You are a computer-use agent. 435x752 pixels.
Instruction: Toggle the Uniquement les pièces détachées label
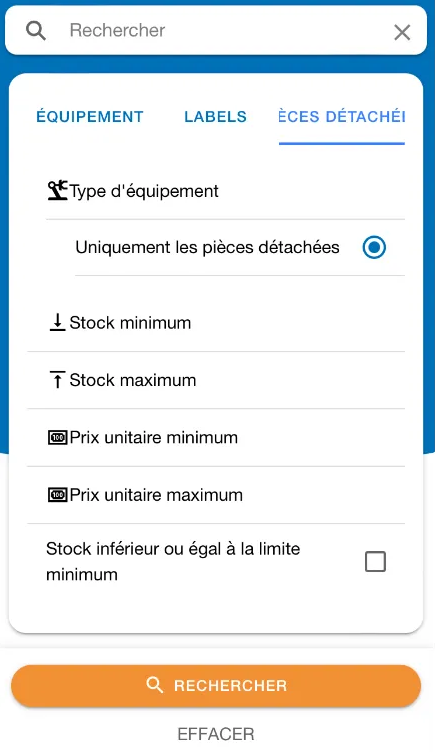207,247
